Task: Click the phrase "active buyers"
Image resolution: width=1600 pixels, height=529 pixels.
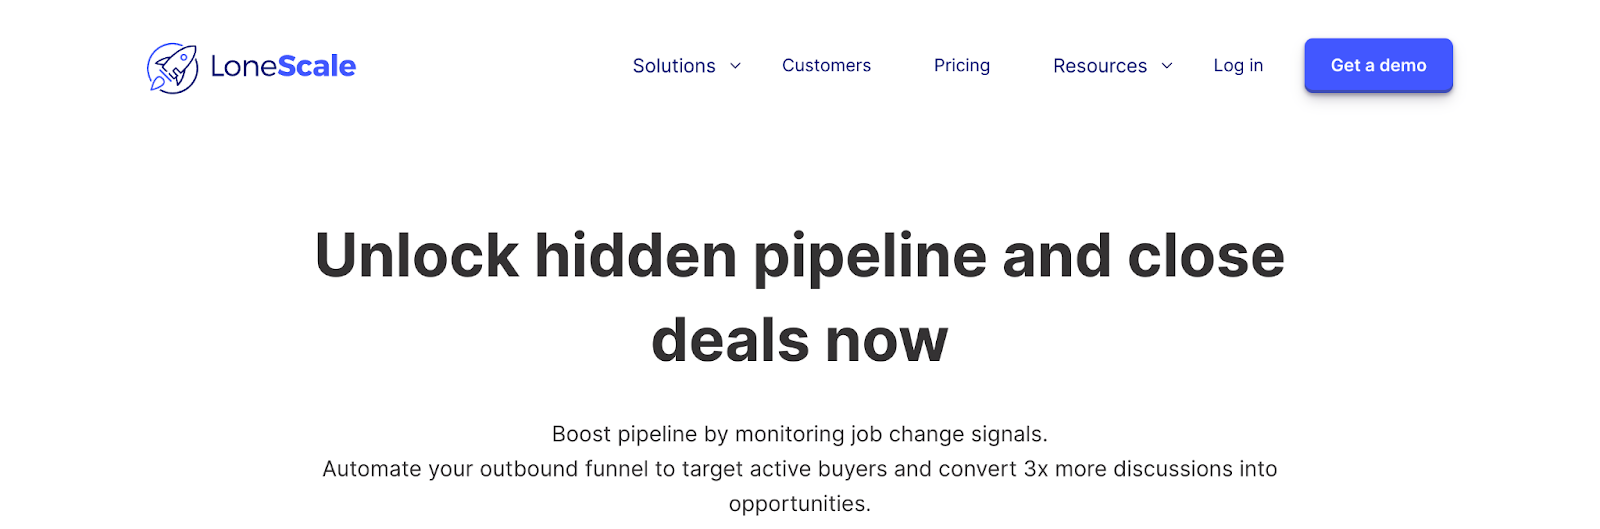Action: coord(818,469)
